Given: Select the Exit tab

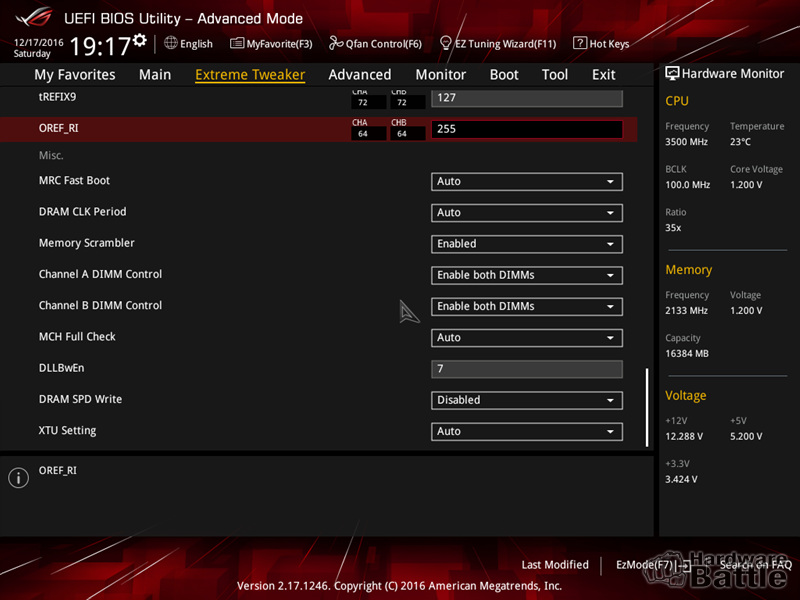Looking at the screenshot, I should pos(604,74).
